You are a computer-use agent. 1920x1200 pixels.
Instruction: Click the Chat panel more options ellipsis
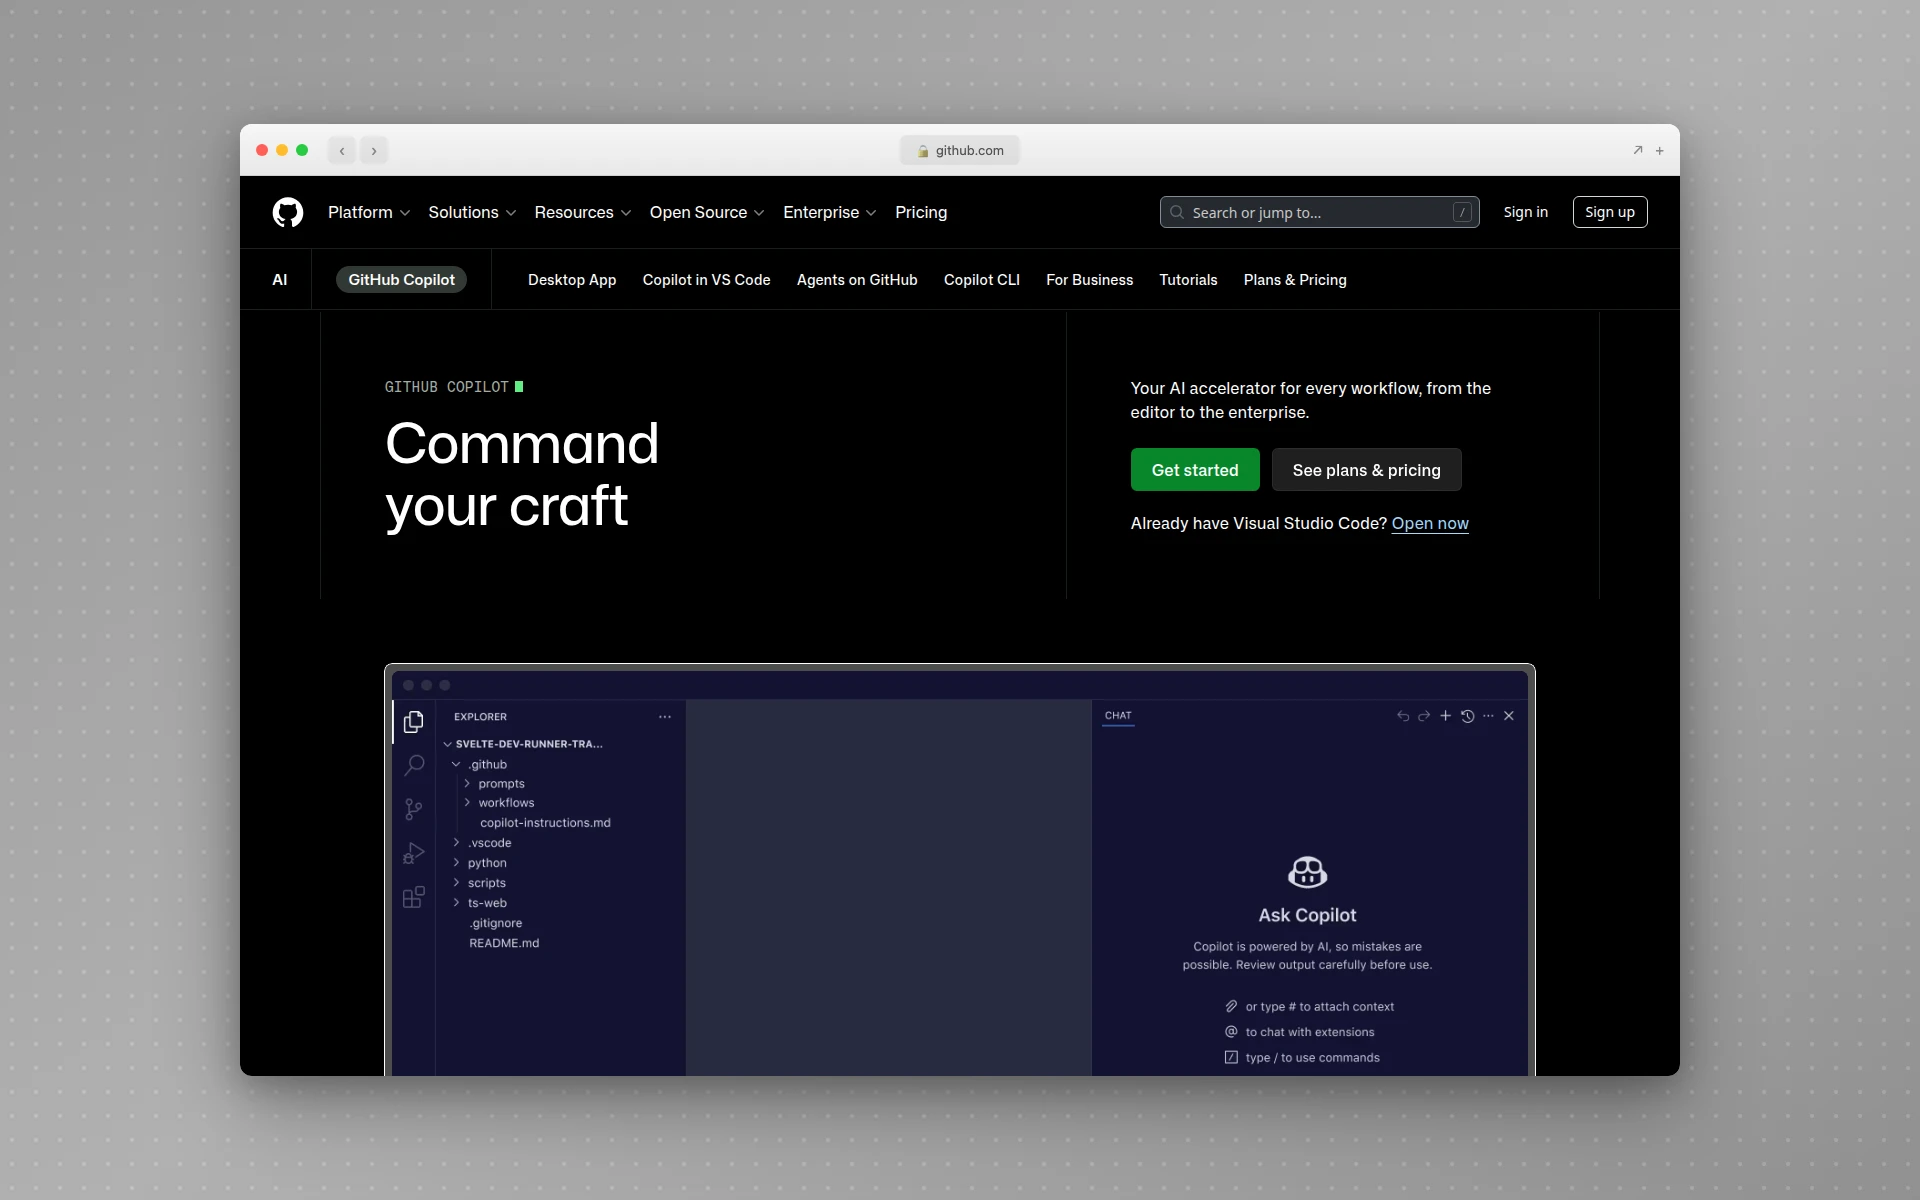pos(1488,716)
